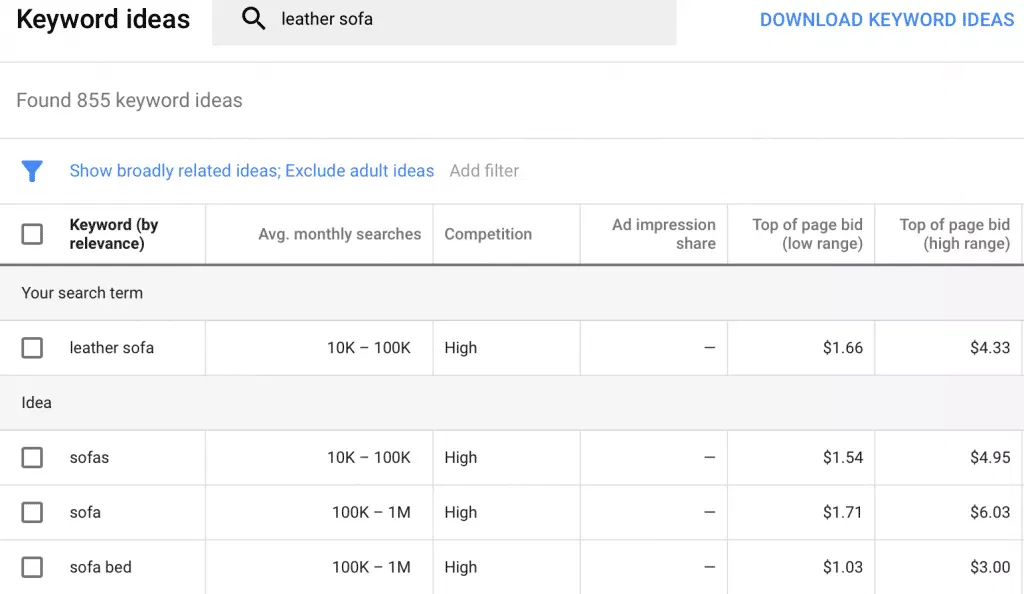Open the Add filter option
Image resolution: width=1024 pixels, height=594 pixels.
484,170
